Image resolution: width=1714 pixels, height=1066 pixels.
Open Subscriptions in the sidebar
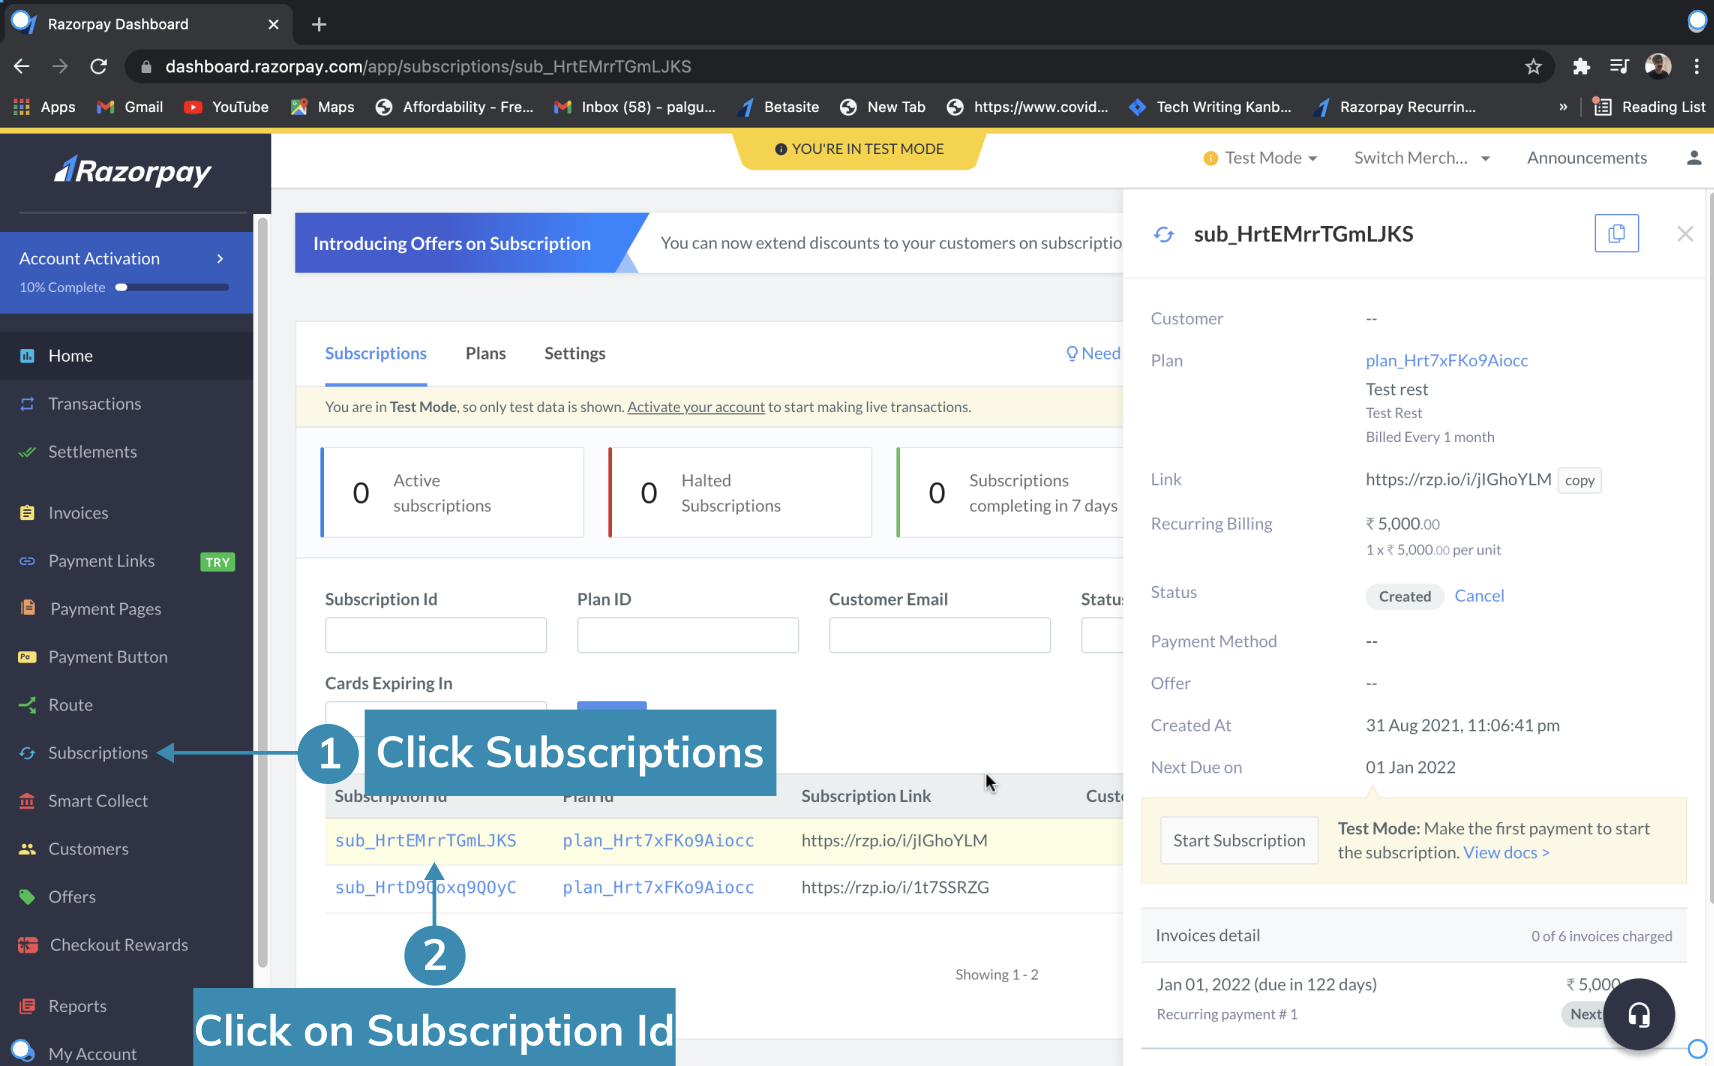coord(97,753)
